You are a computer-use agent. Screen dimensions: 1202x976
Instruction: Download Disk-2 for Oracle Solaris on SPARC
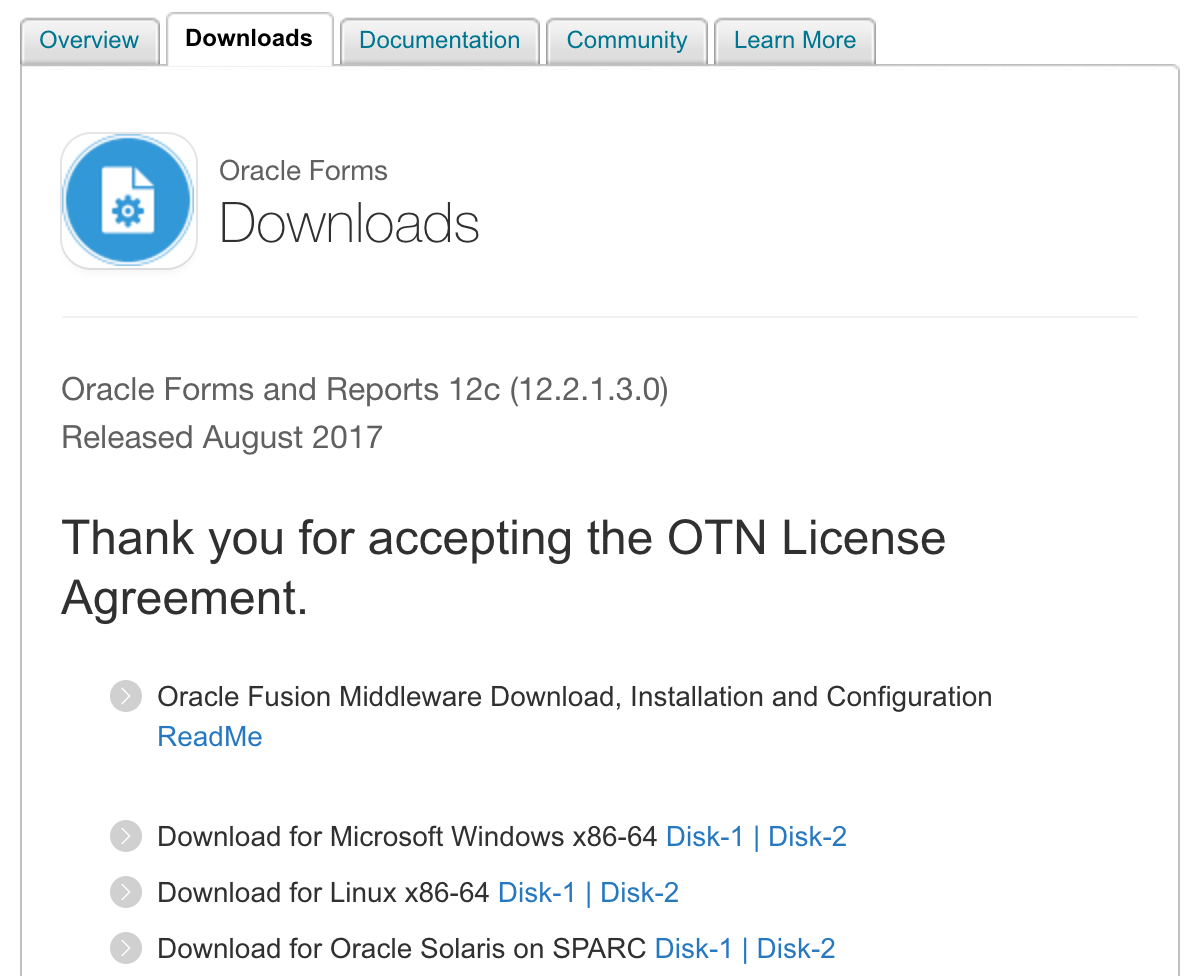tap(795, 948)
